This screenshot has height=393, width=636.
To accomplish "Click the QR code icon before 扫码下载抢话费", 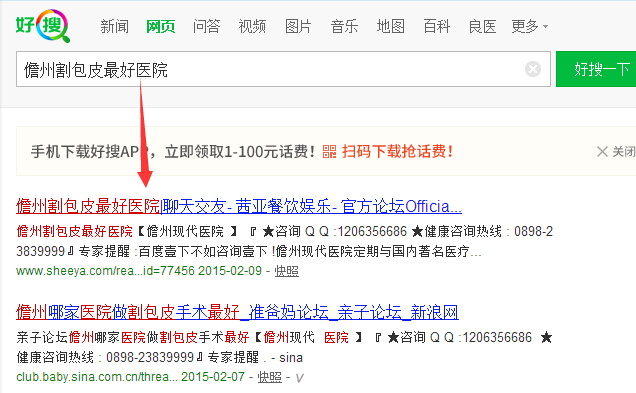I will (329, 152).
